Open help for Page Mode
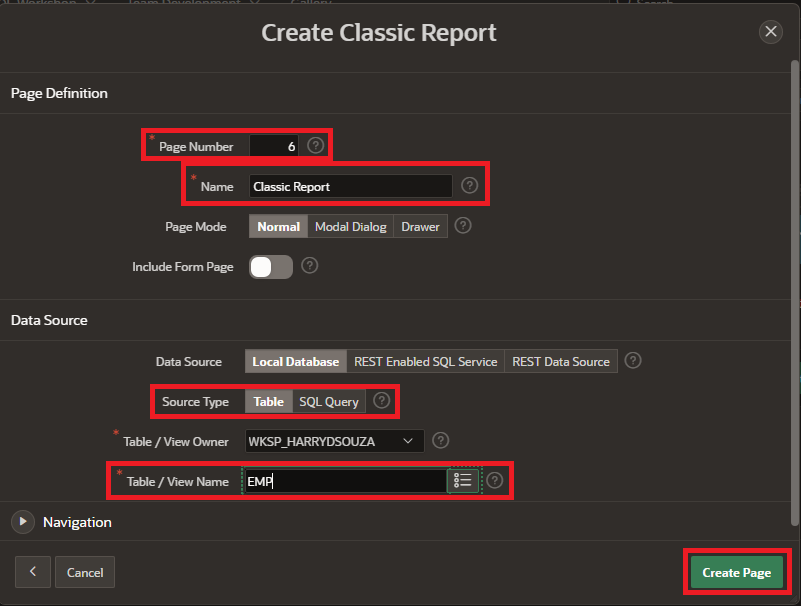The height and width of the screenshot is (606, 801). coord(462,226)
